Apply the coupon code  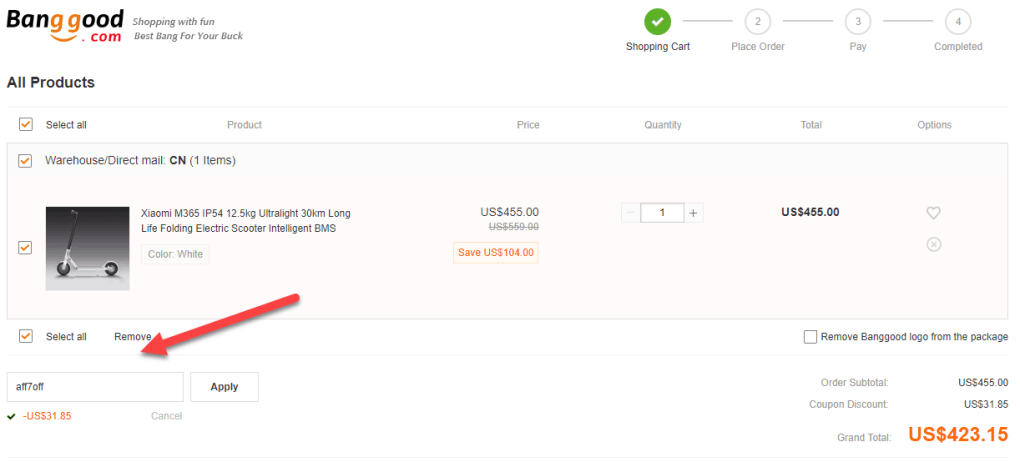pos(224,387)
